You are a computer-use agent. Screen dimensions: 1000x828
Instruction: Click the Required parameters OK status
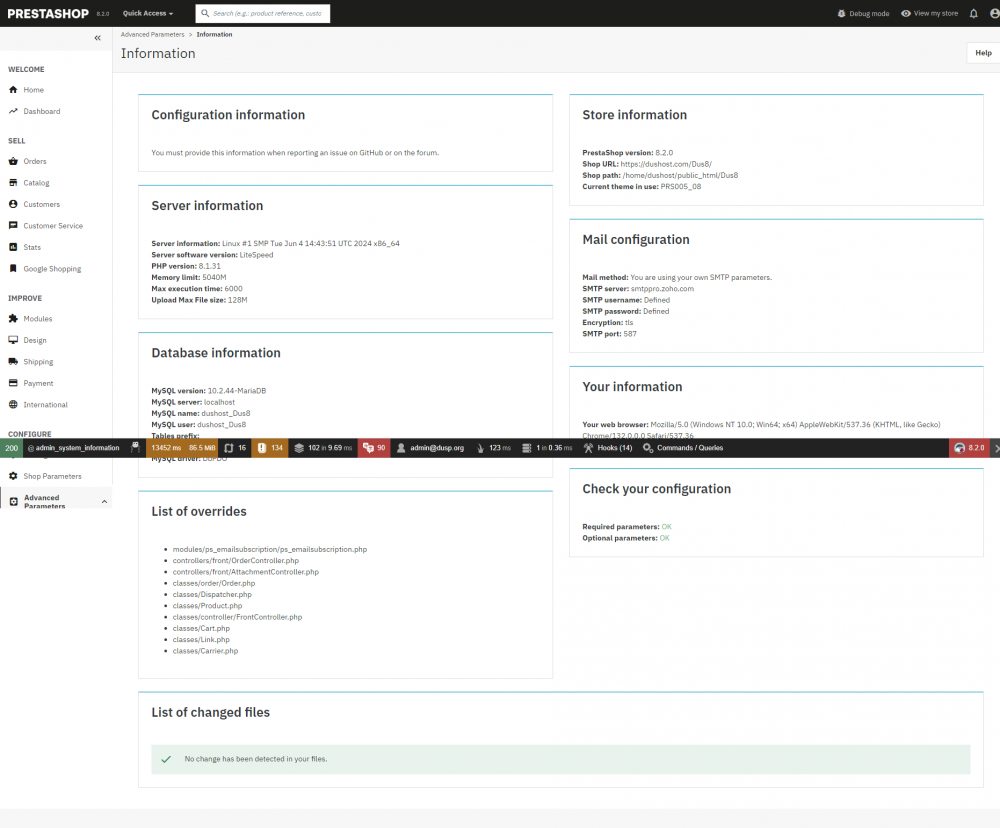[666, 527]
